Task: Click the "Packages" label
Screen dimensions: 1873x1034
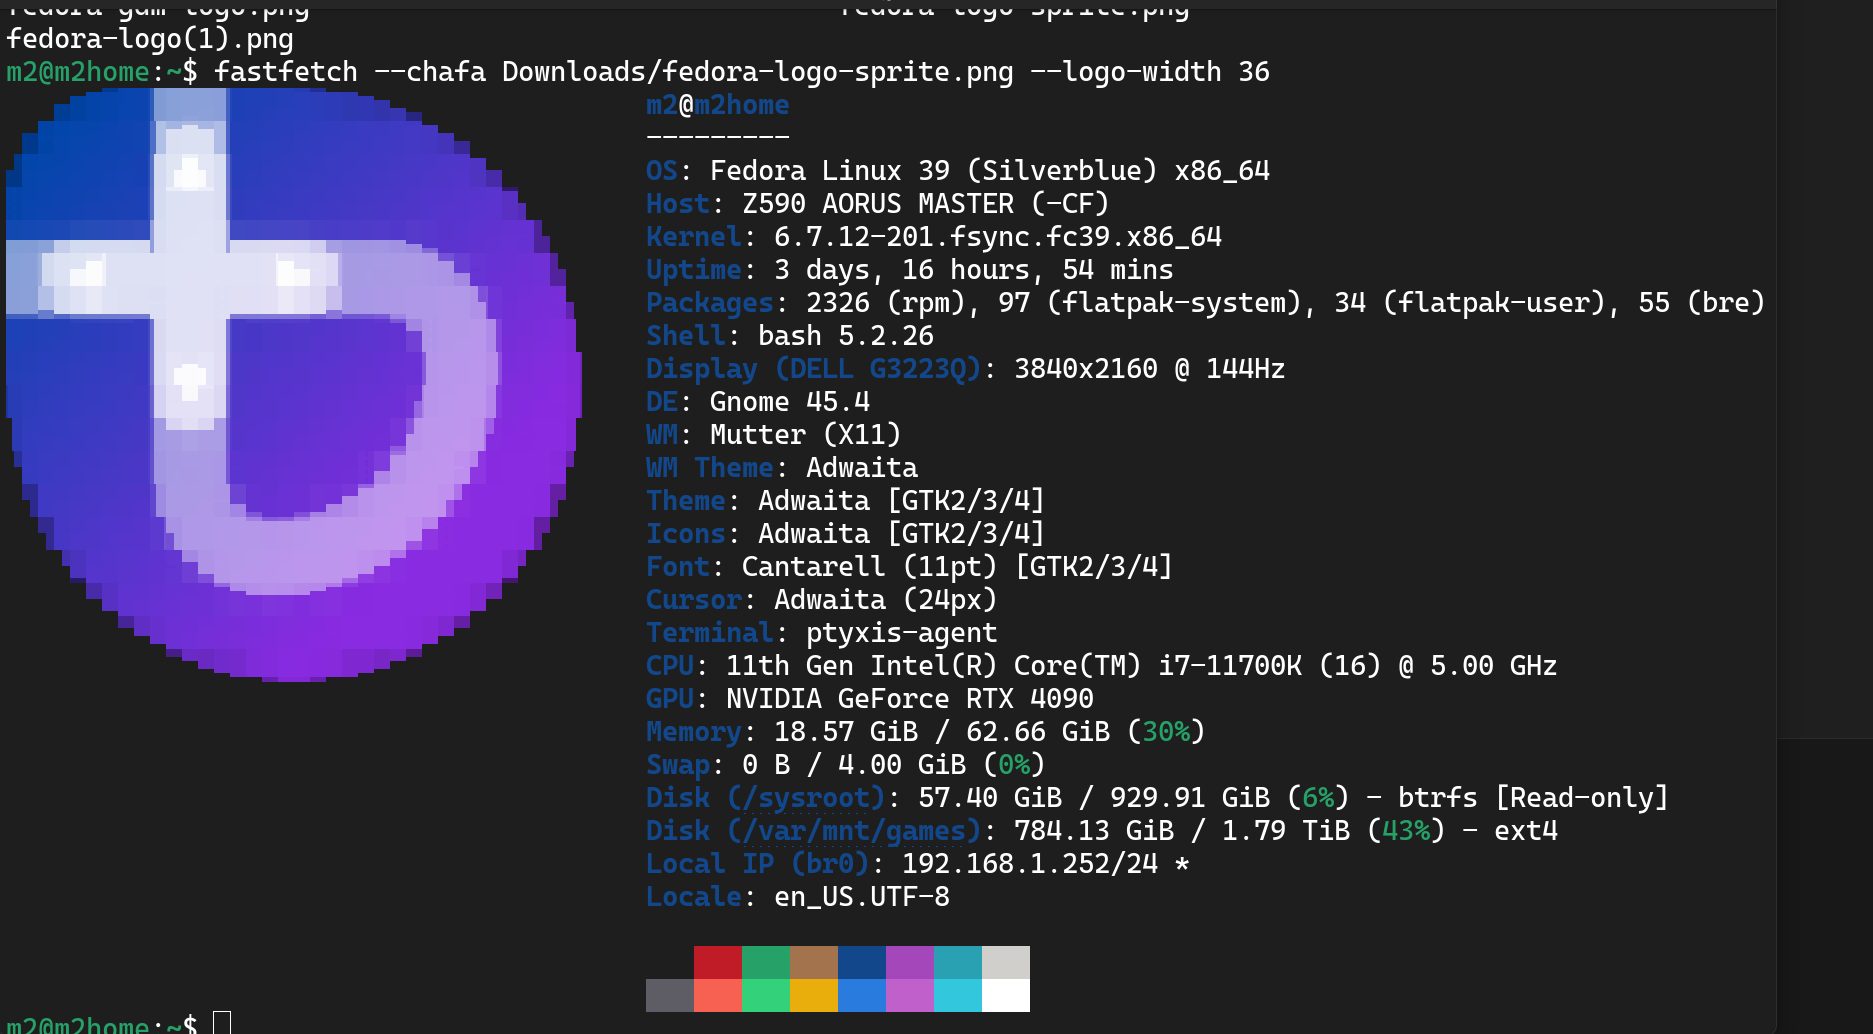Action: (x=710, y=303)
